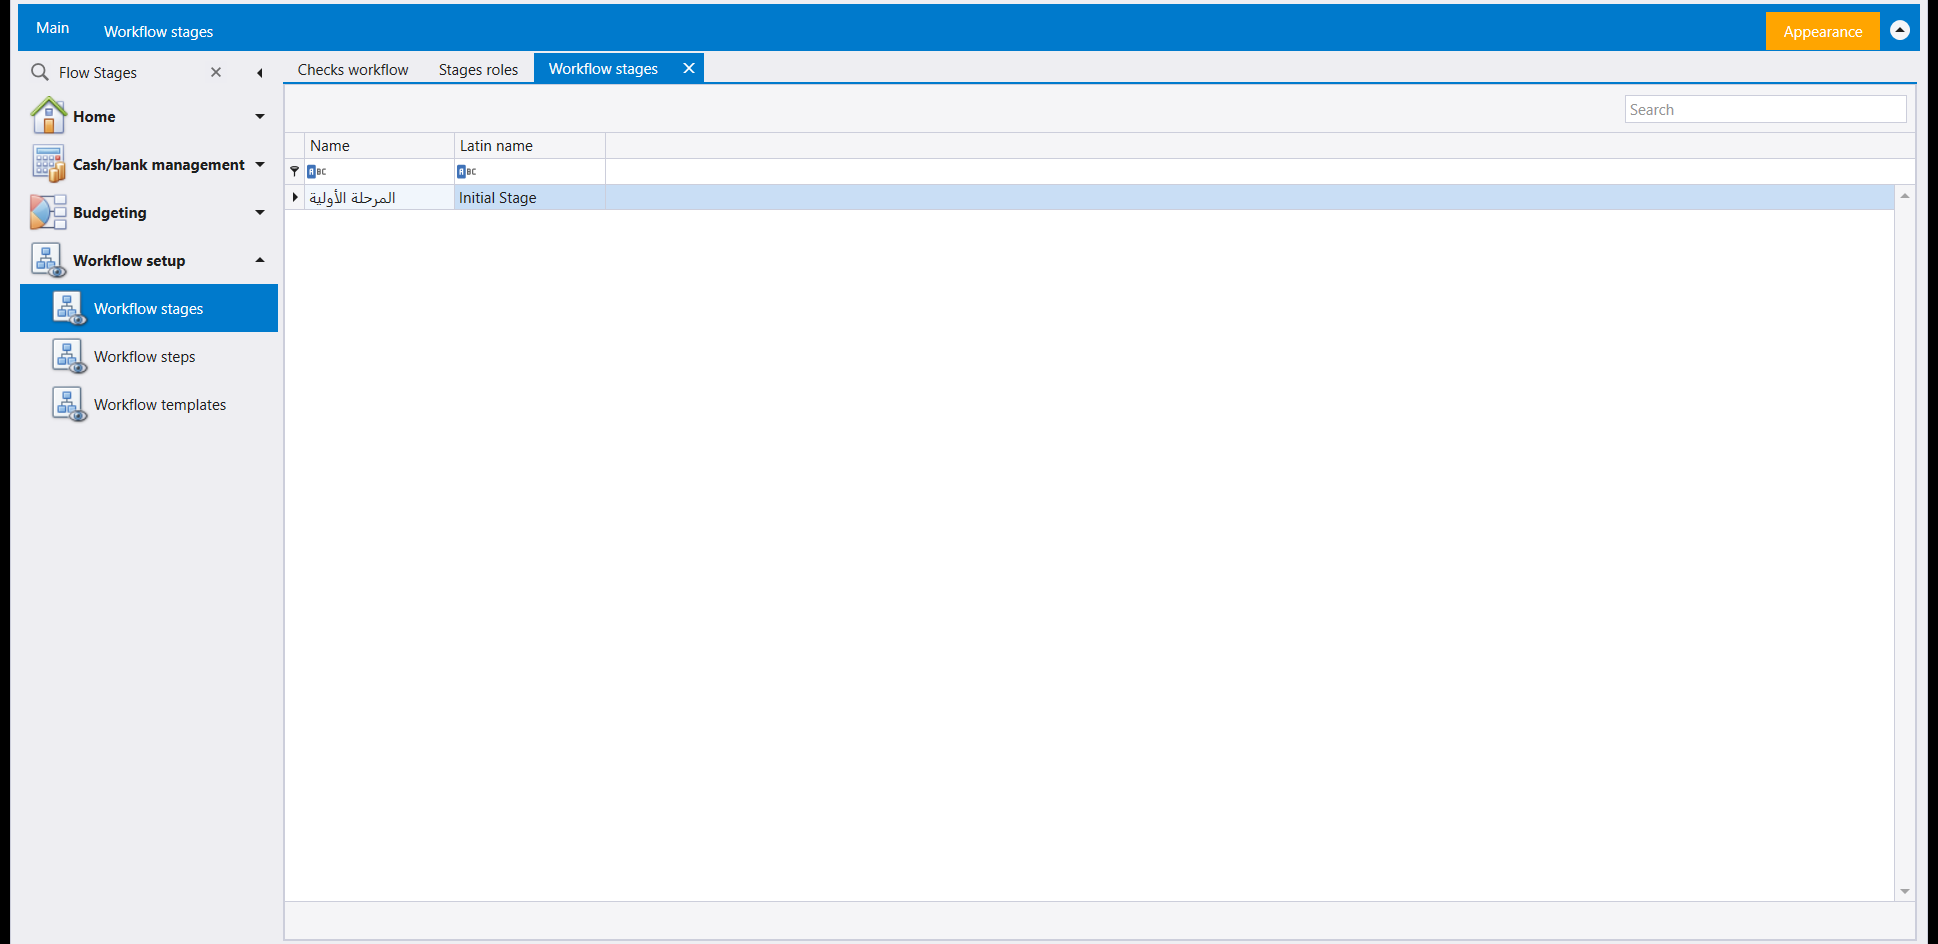The width and height of the screenshot is (1938, 944).
Task: Click the Search field above the grid
Action: [x=1765, y=110]
